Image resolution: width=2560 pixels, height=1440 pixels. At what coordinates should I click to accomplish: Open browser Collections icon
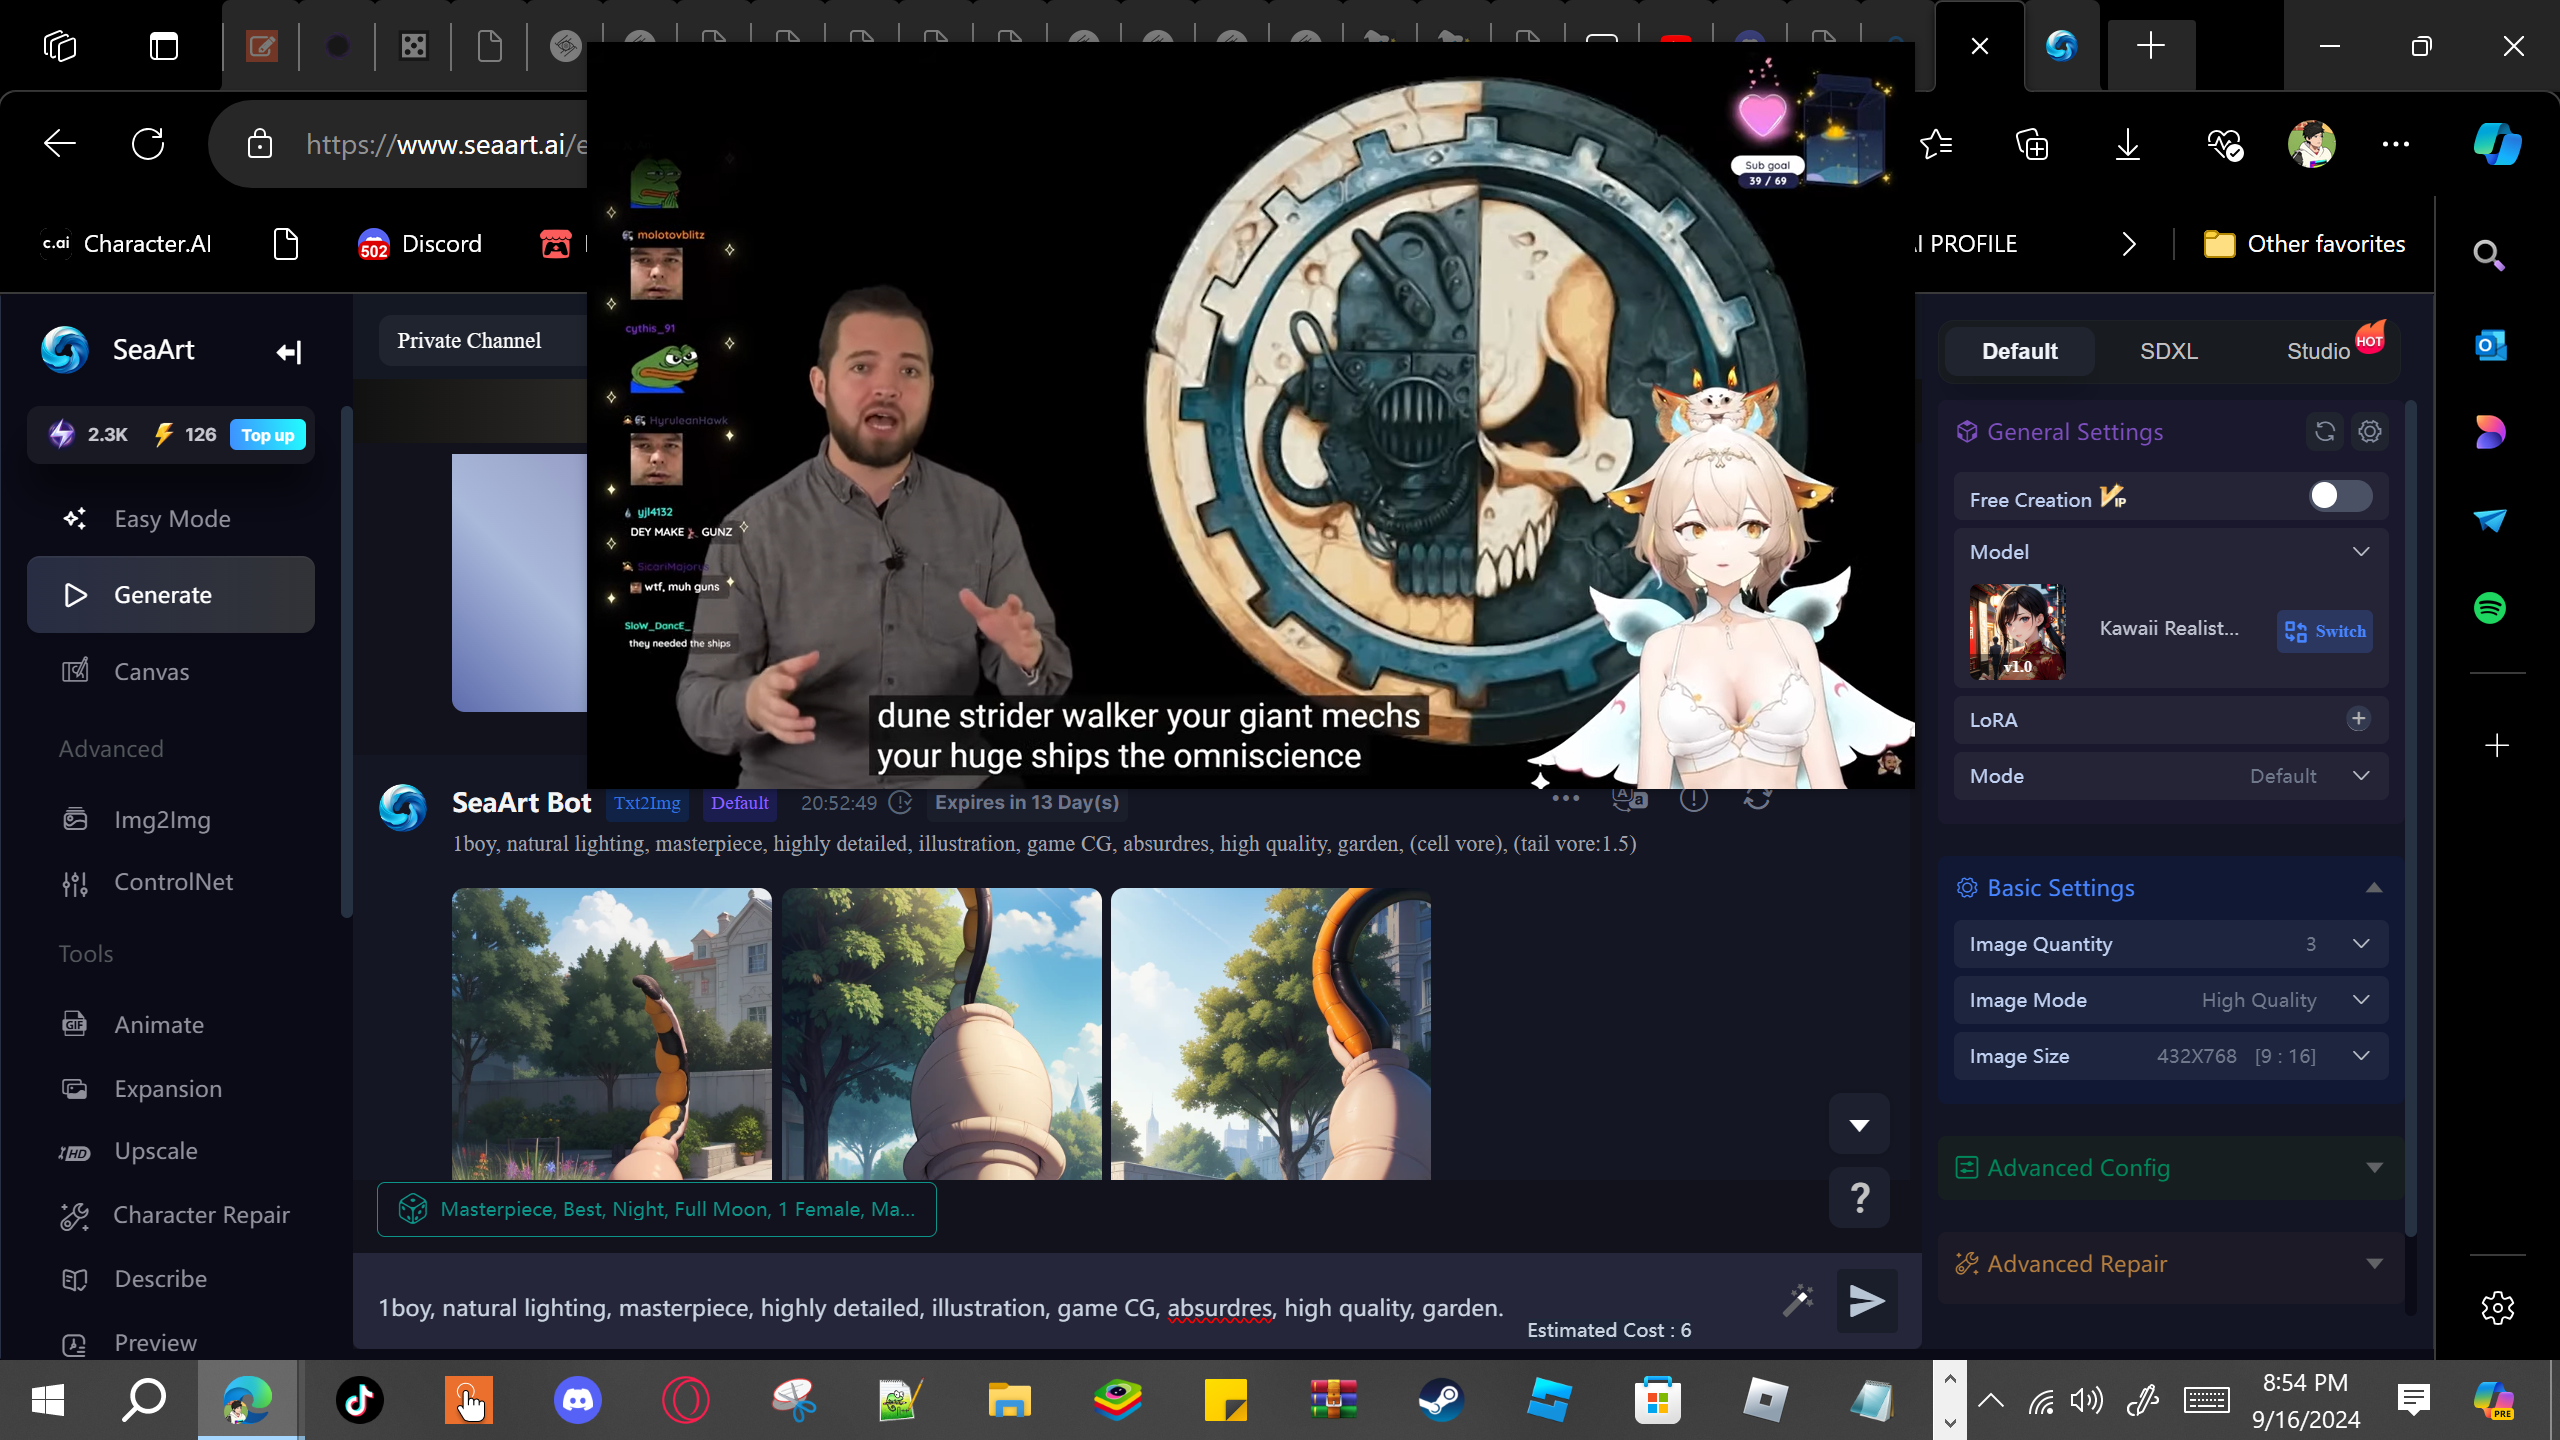pyautogui.click(x=2032, y=145)
